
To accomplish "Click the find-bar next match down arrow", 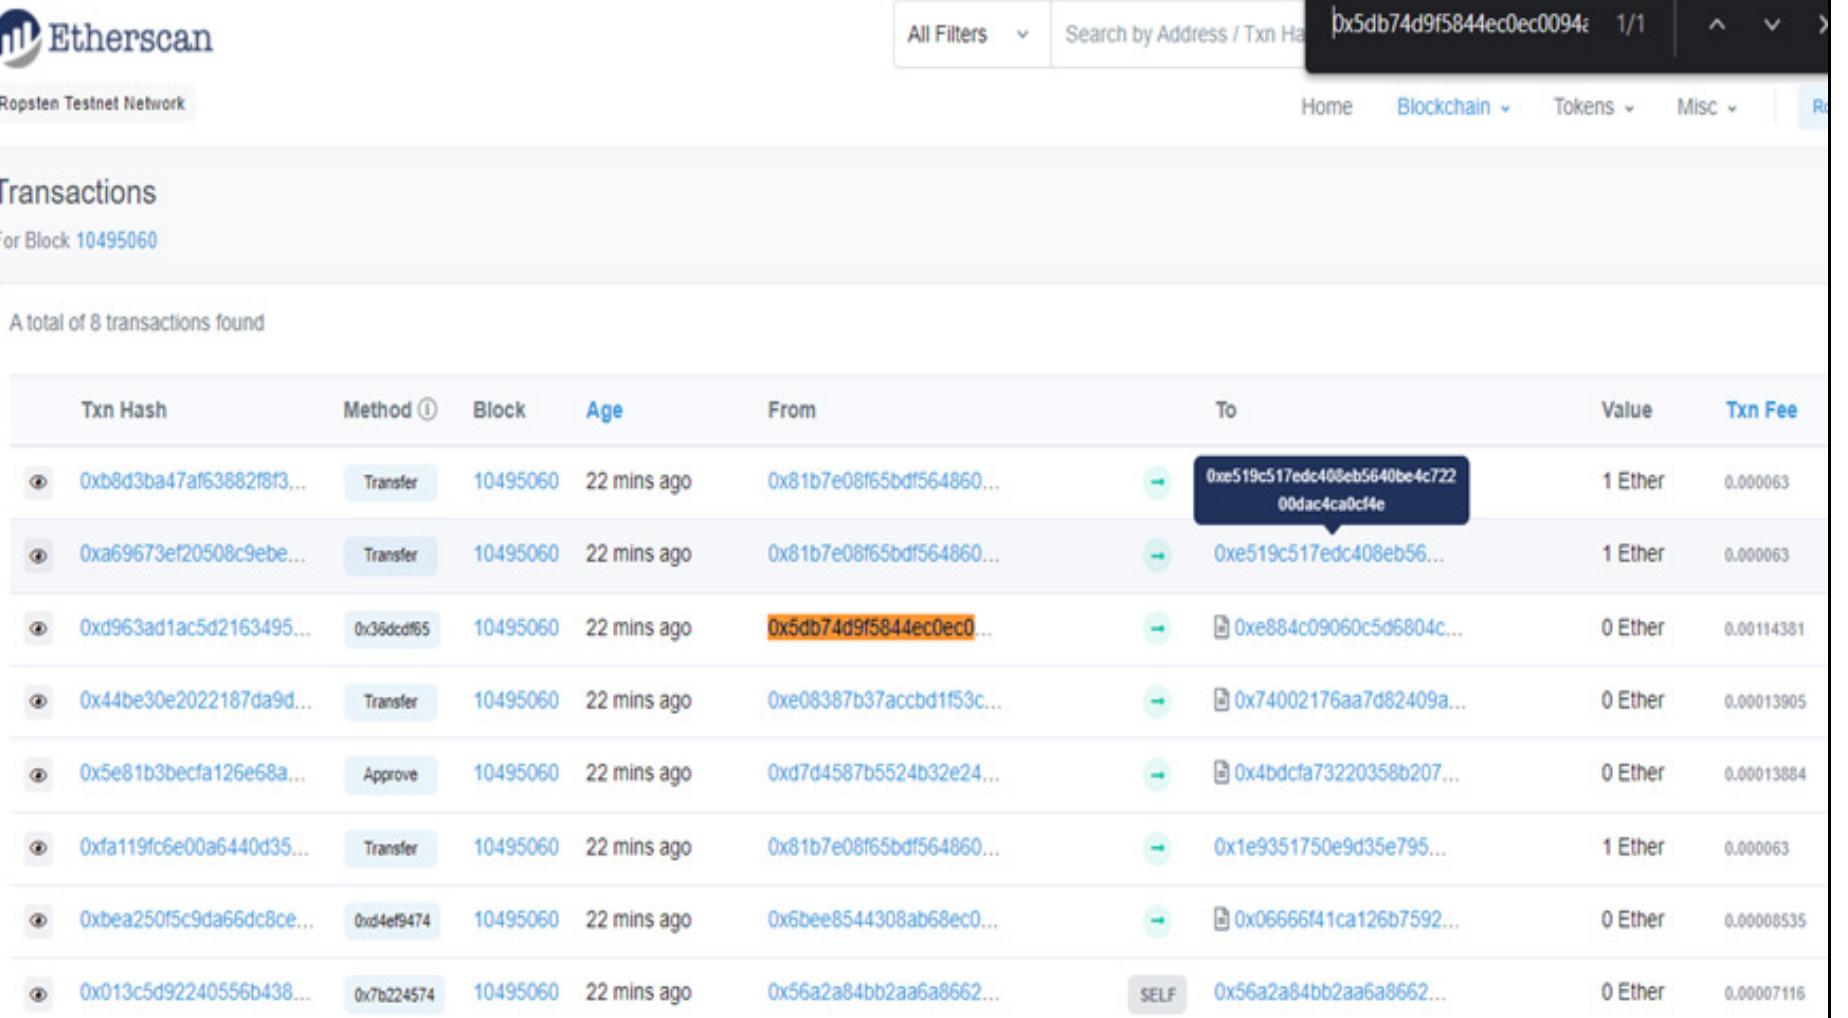I will pyautogui.click(x=1771, y=25).
